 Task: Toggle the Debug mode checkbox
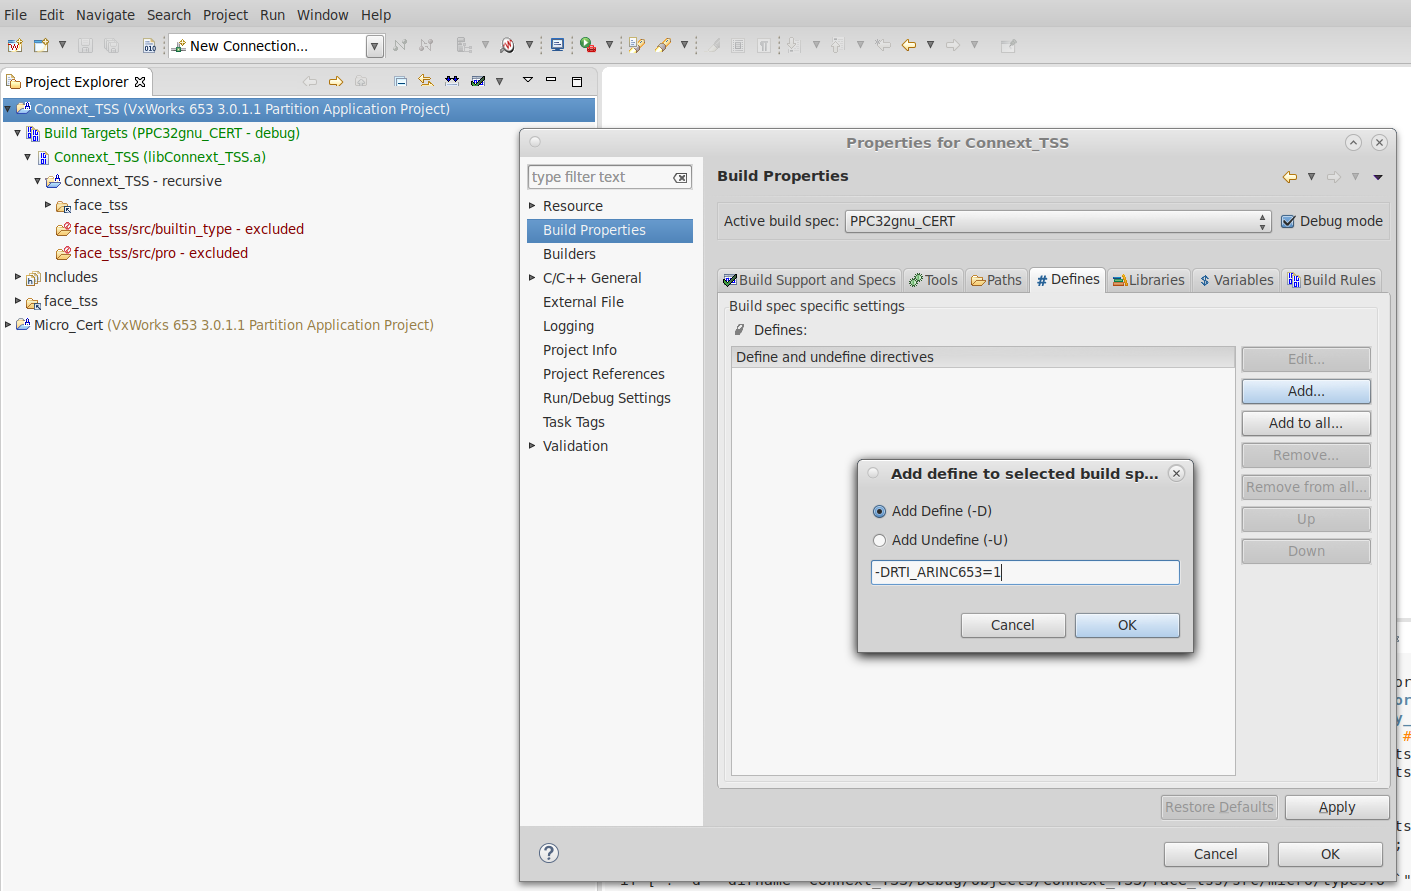1288,221
